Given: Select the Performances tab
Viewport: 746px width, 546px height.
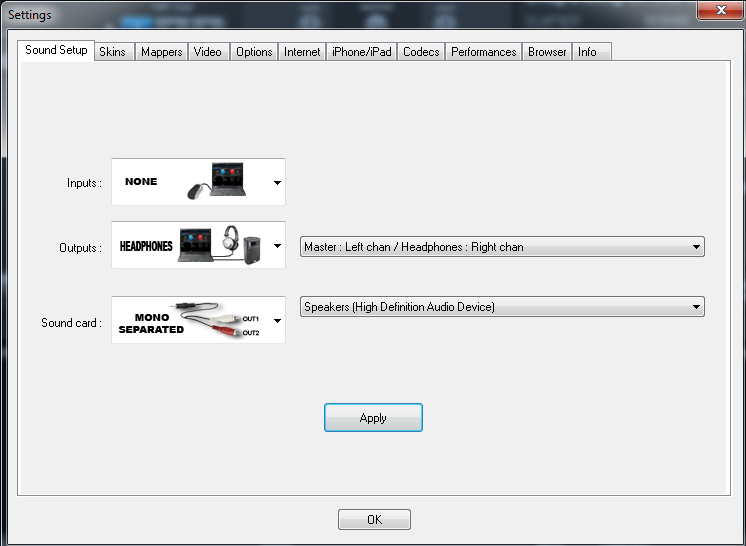Looking at the screenshot, I should click(x=484, y=52).
